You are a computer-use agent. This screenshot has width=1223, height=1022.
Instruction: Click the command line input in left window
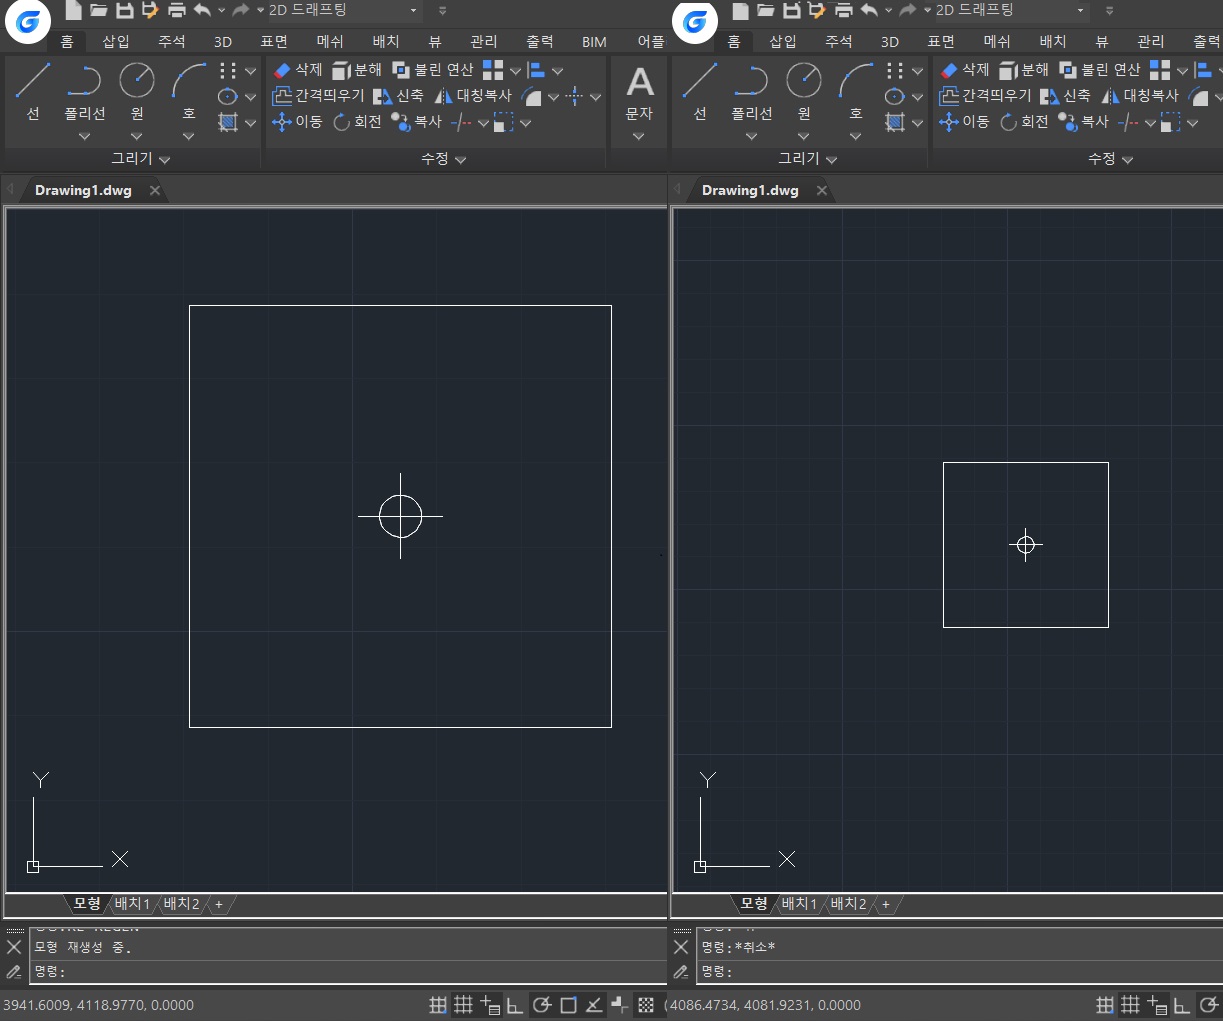350,972
